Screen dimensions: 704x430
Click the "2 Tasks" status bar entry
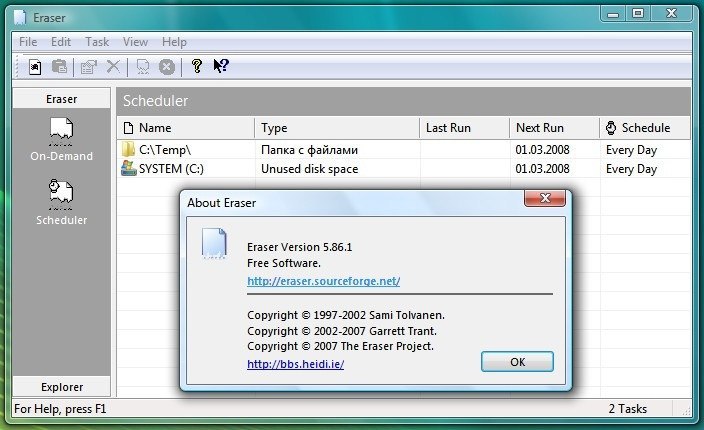tap(627, 408)
